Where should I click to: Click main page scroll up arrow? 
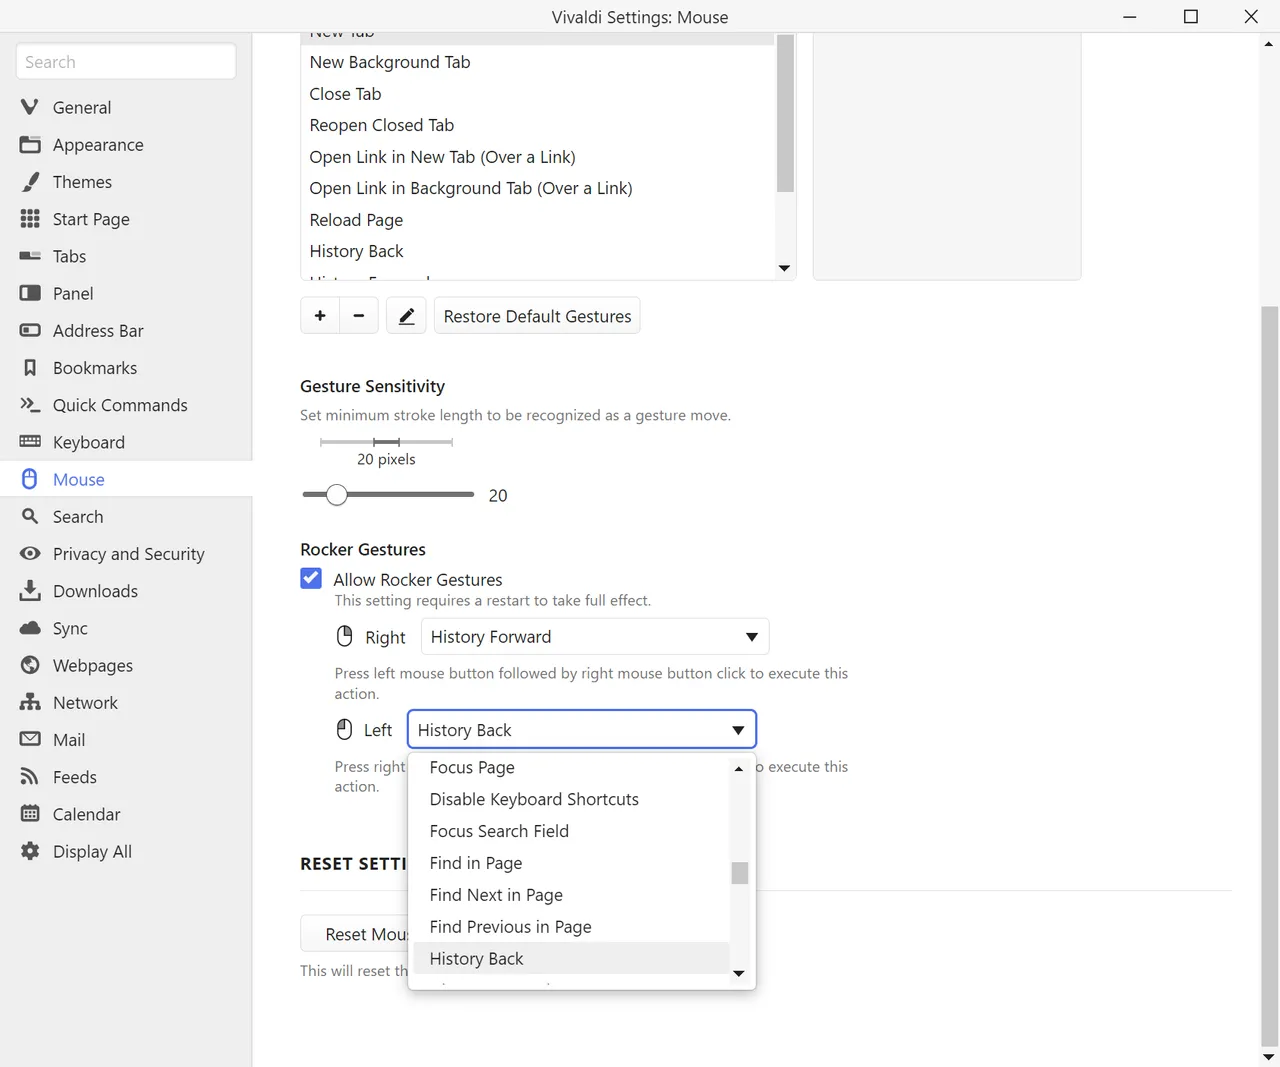point(1269,43)
